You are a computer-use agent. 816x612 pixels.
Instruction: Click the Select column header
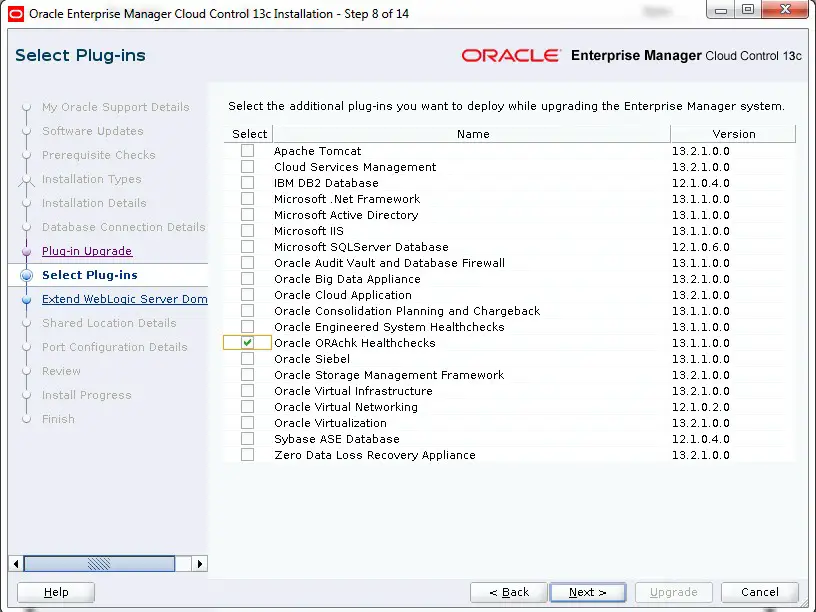pos(249,134)
